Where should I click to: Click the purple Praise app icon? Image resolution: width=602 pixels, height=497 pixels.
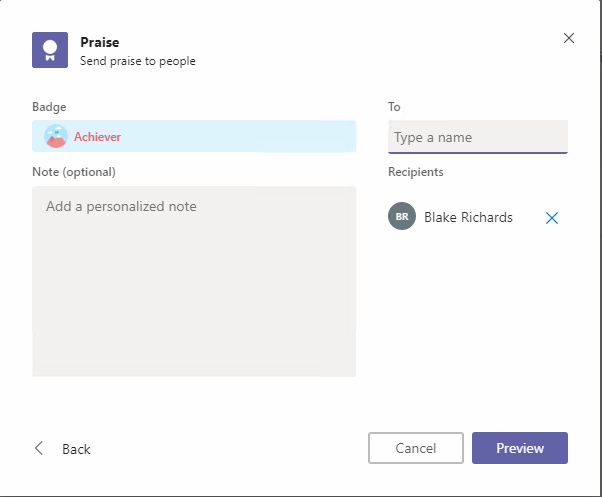click(50, 51)
